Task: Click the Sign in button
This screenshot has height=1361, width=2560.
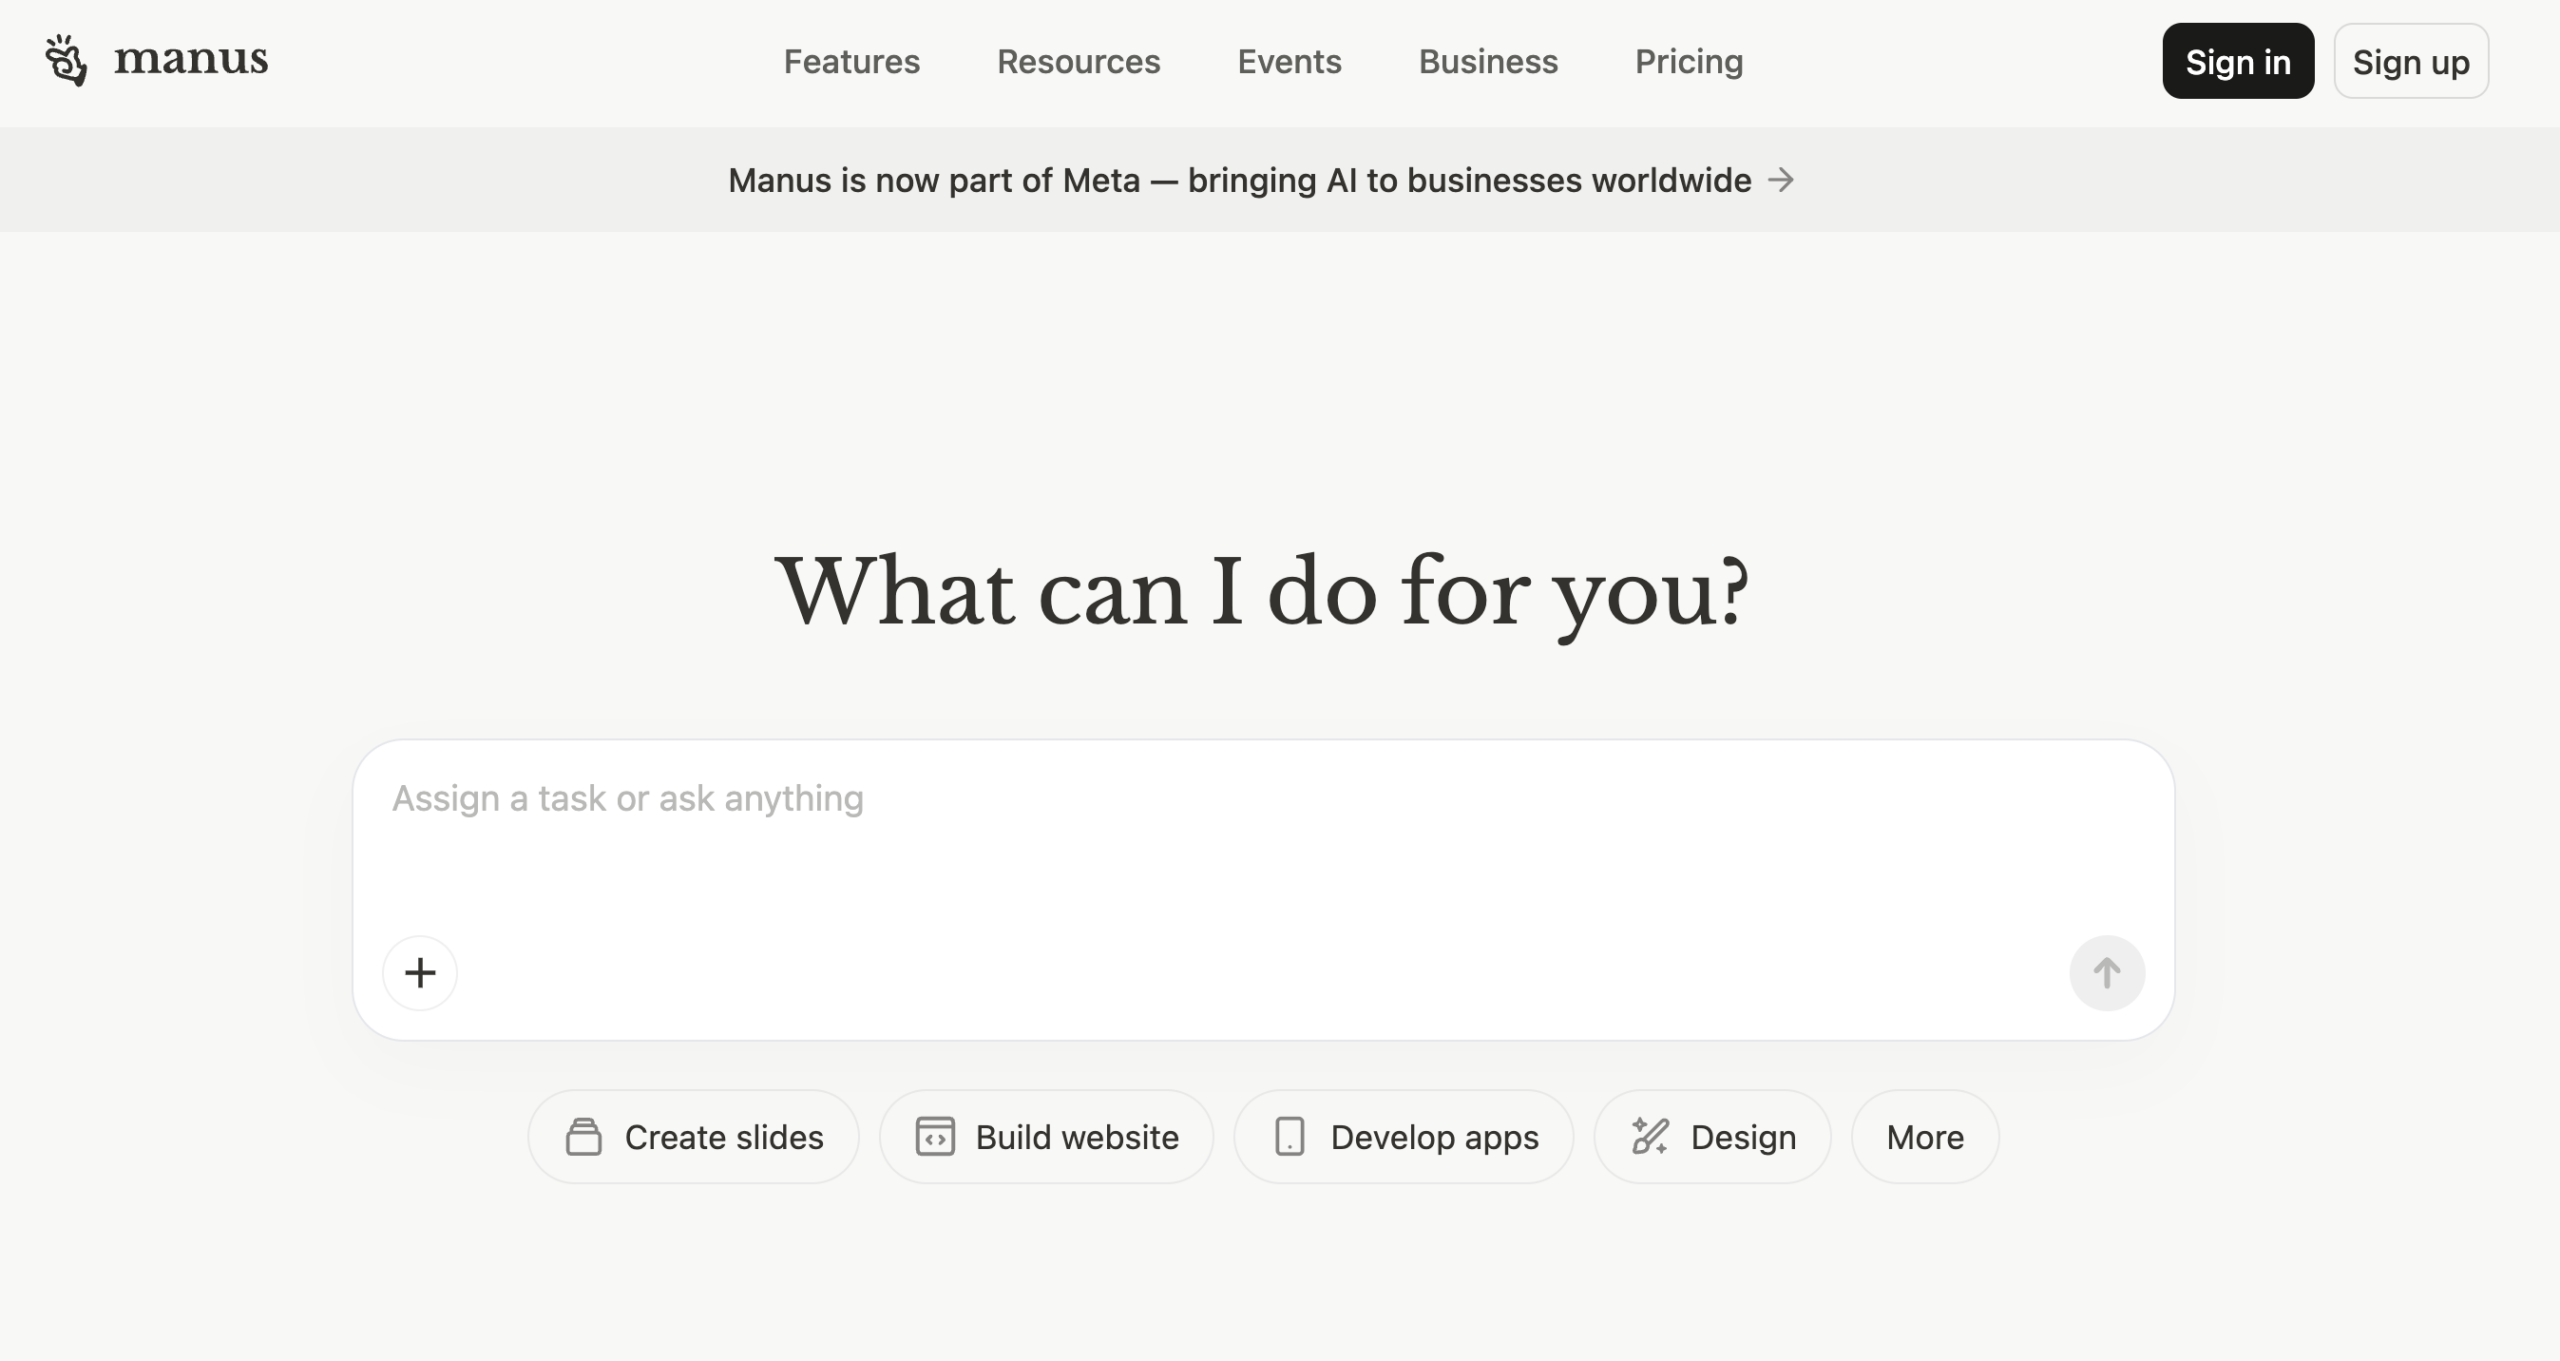Action: (2237, 62)
